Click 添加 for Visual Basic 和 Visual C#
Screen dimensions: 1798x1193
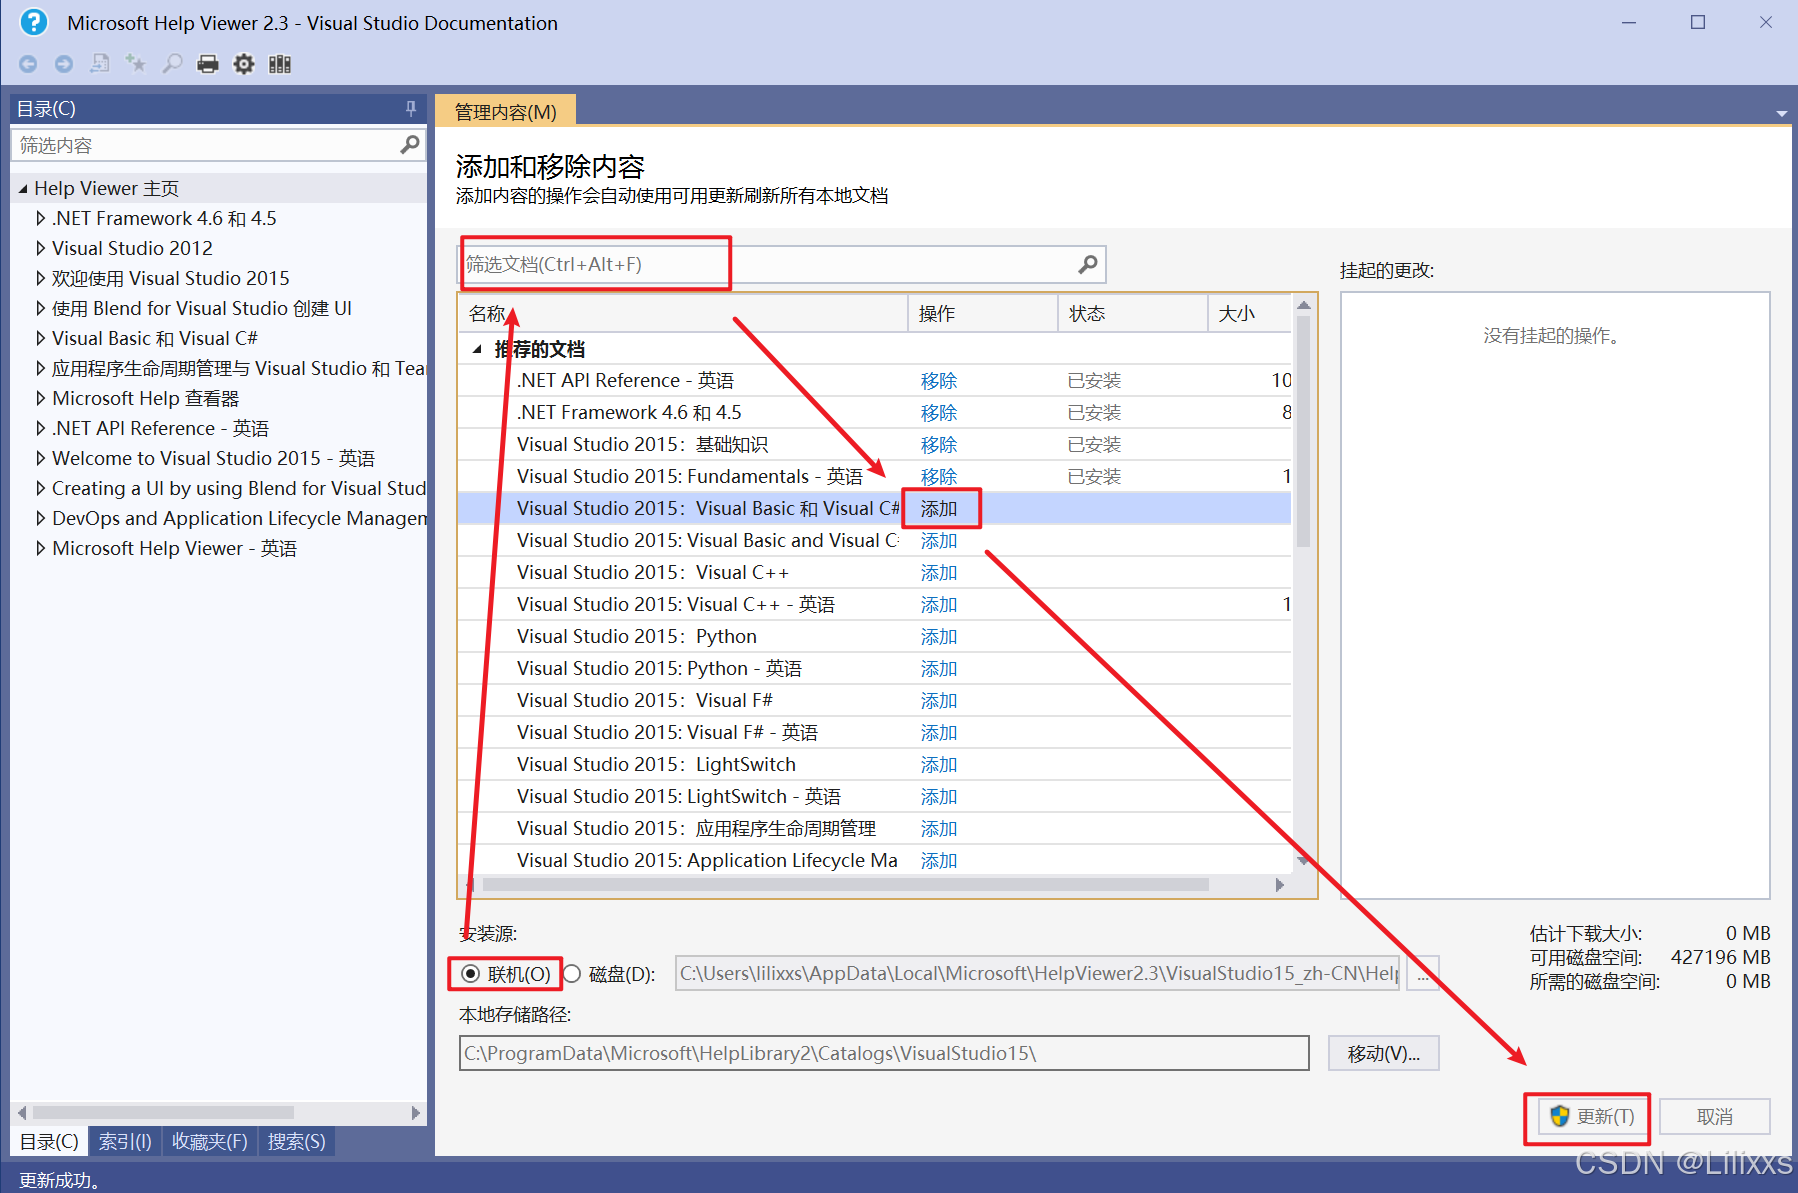939,508
